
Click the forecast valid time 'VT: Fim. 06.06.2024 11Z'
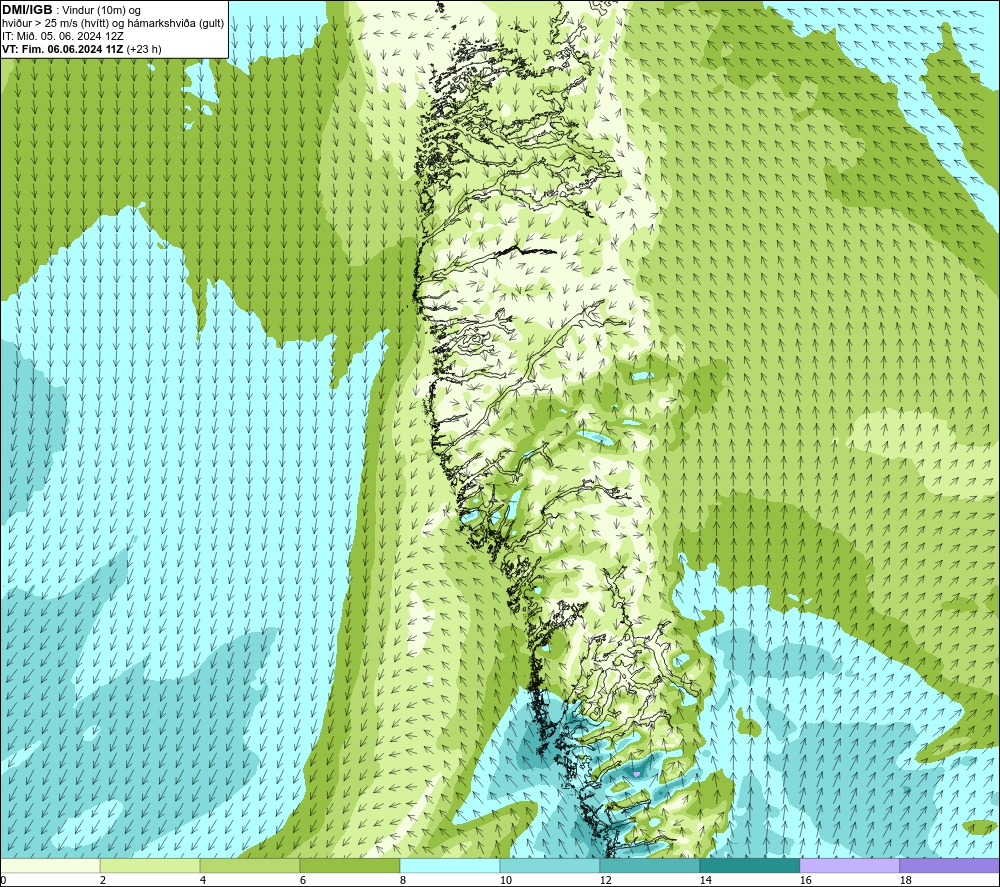63,49
